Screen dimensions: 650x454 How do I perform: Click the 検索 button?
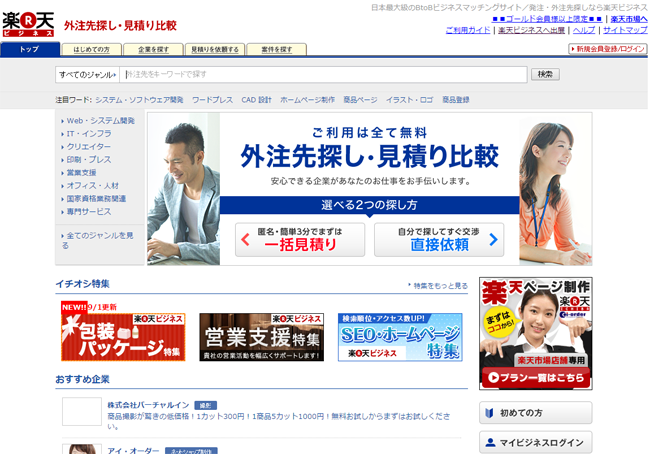point(545,74)
